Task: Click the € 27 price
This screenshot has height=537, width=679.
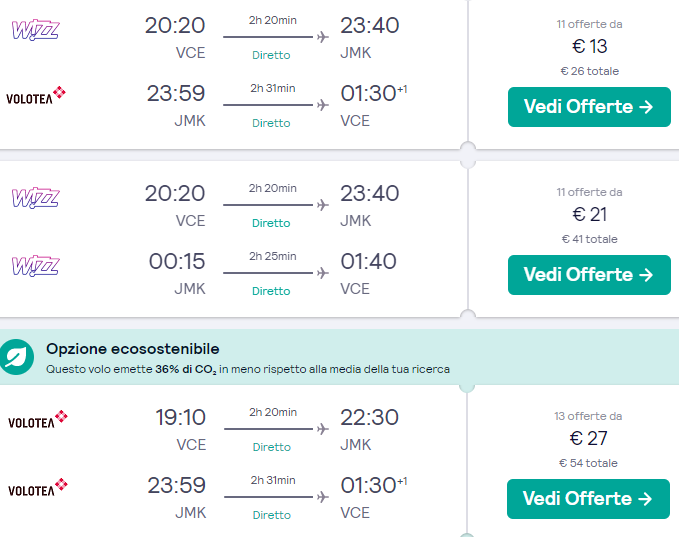Action: (x=589, y=438)
